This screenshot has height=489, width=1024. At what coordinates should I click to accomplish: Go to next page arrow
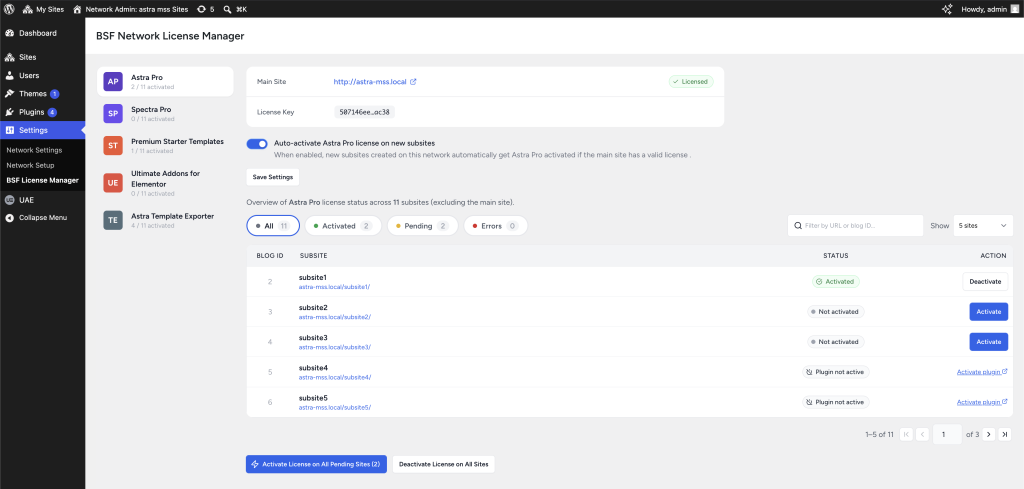[989, 434]
